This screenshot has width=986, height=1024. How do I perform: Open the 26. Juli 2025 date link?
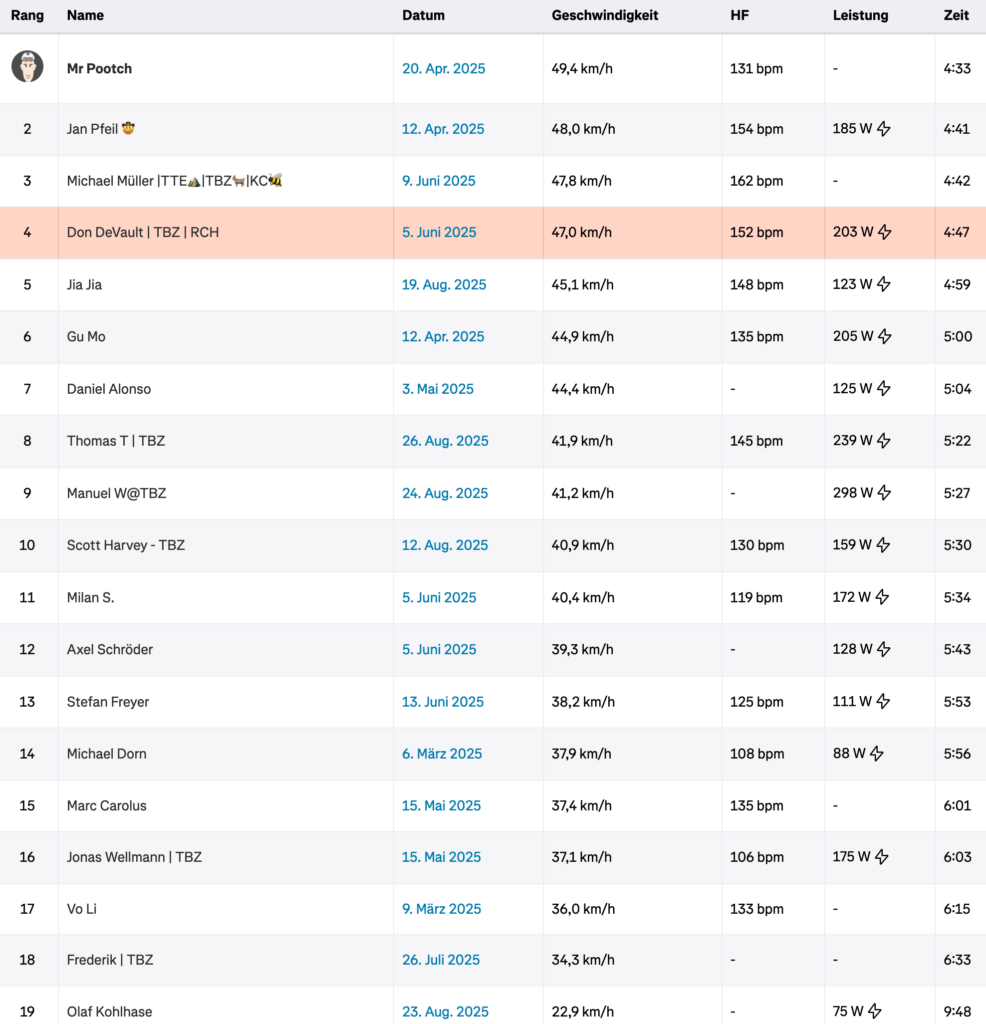click(441, 960)
